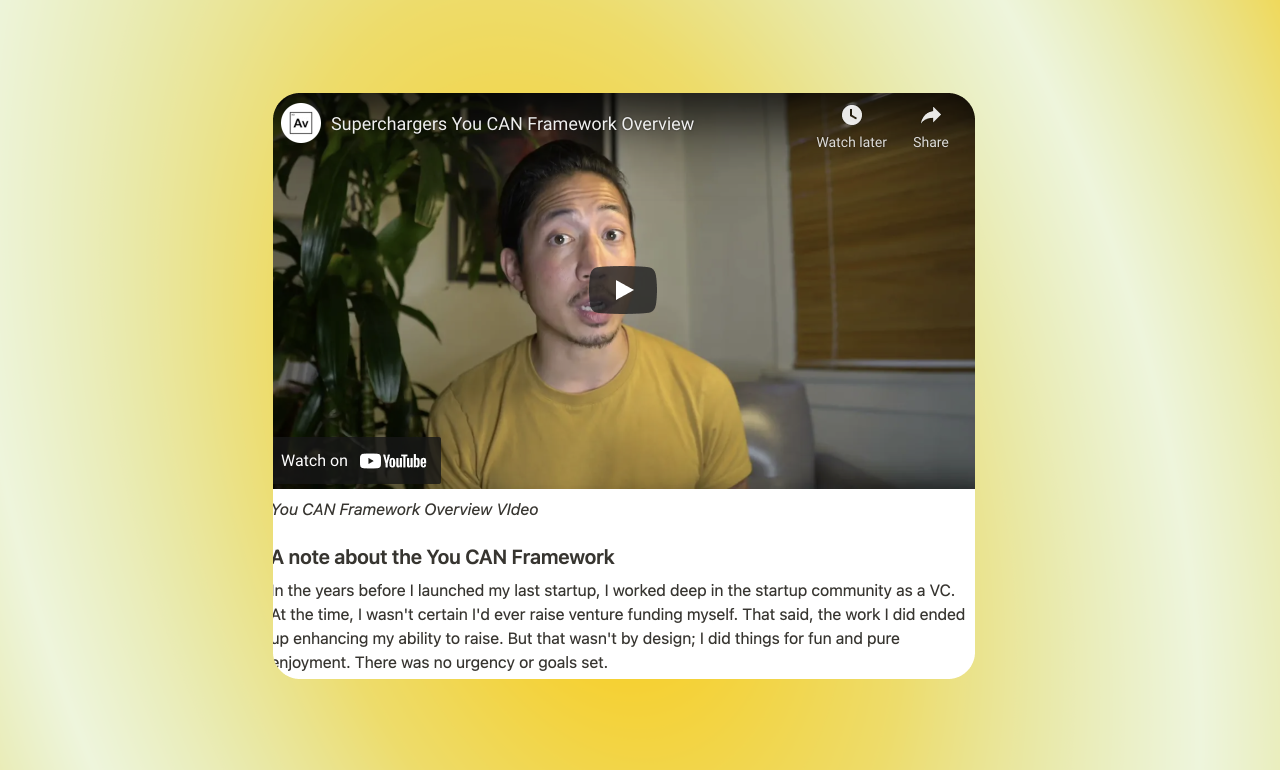Click the yellow gradient background outside the card
1280x770 pixels.
click(x=1100, y=400)
